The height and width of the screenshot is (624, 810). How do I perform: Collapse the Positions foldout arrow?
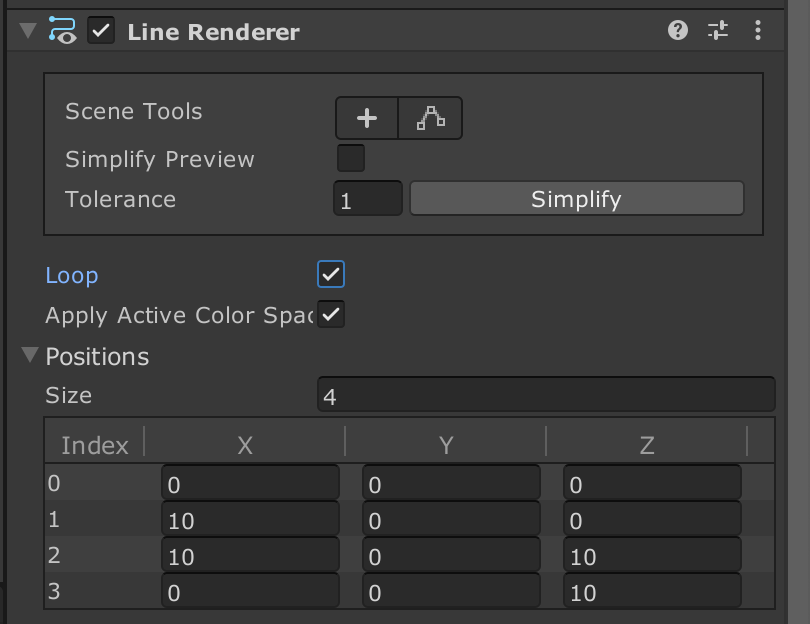click(30, 355)
